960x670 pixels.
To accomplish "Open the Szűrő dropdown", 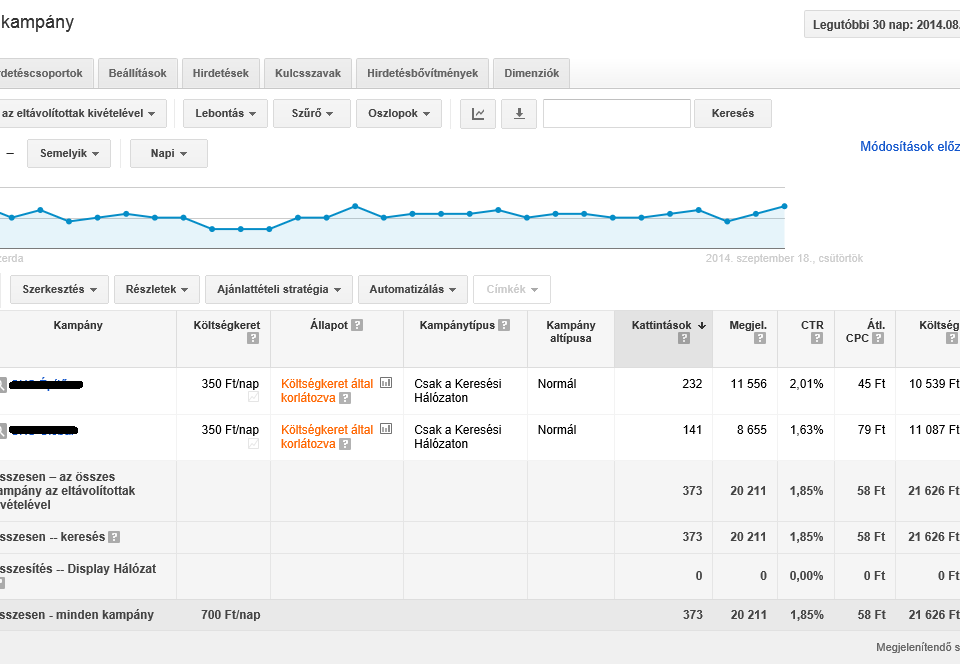I will (312, 114).
